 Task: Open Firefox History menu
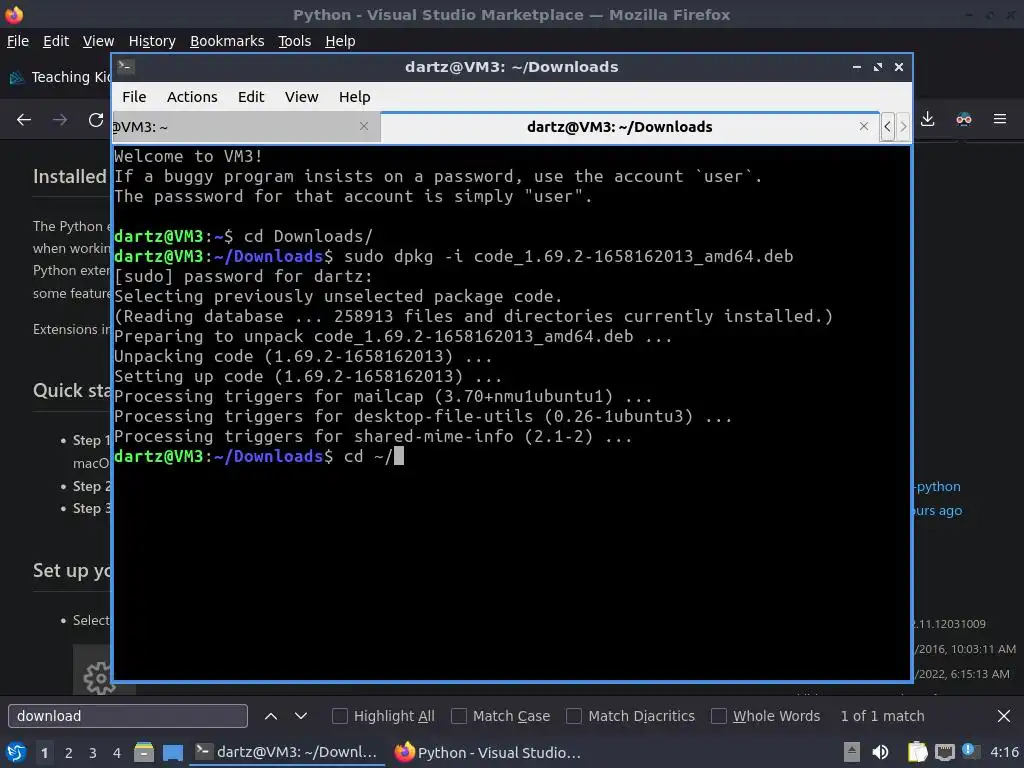pyautogui.click(x=152, y=41)
